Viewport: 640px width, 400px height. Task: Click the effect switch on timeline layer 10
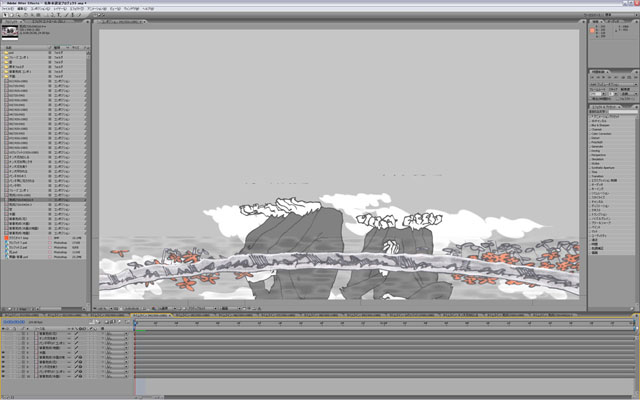tap(80, 376)
